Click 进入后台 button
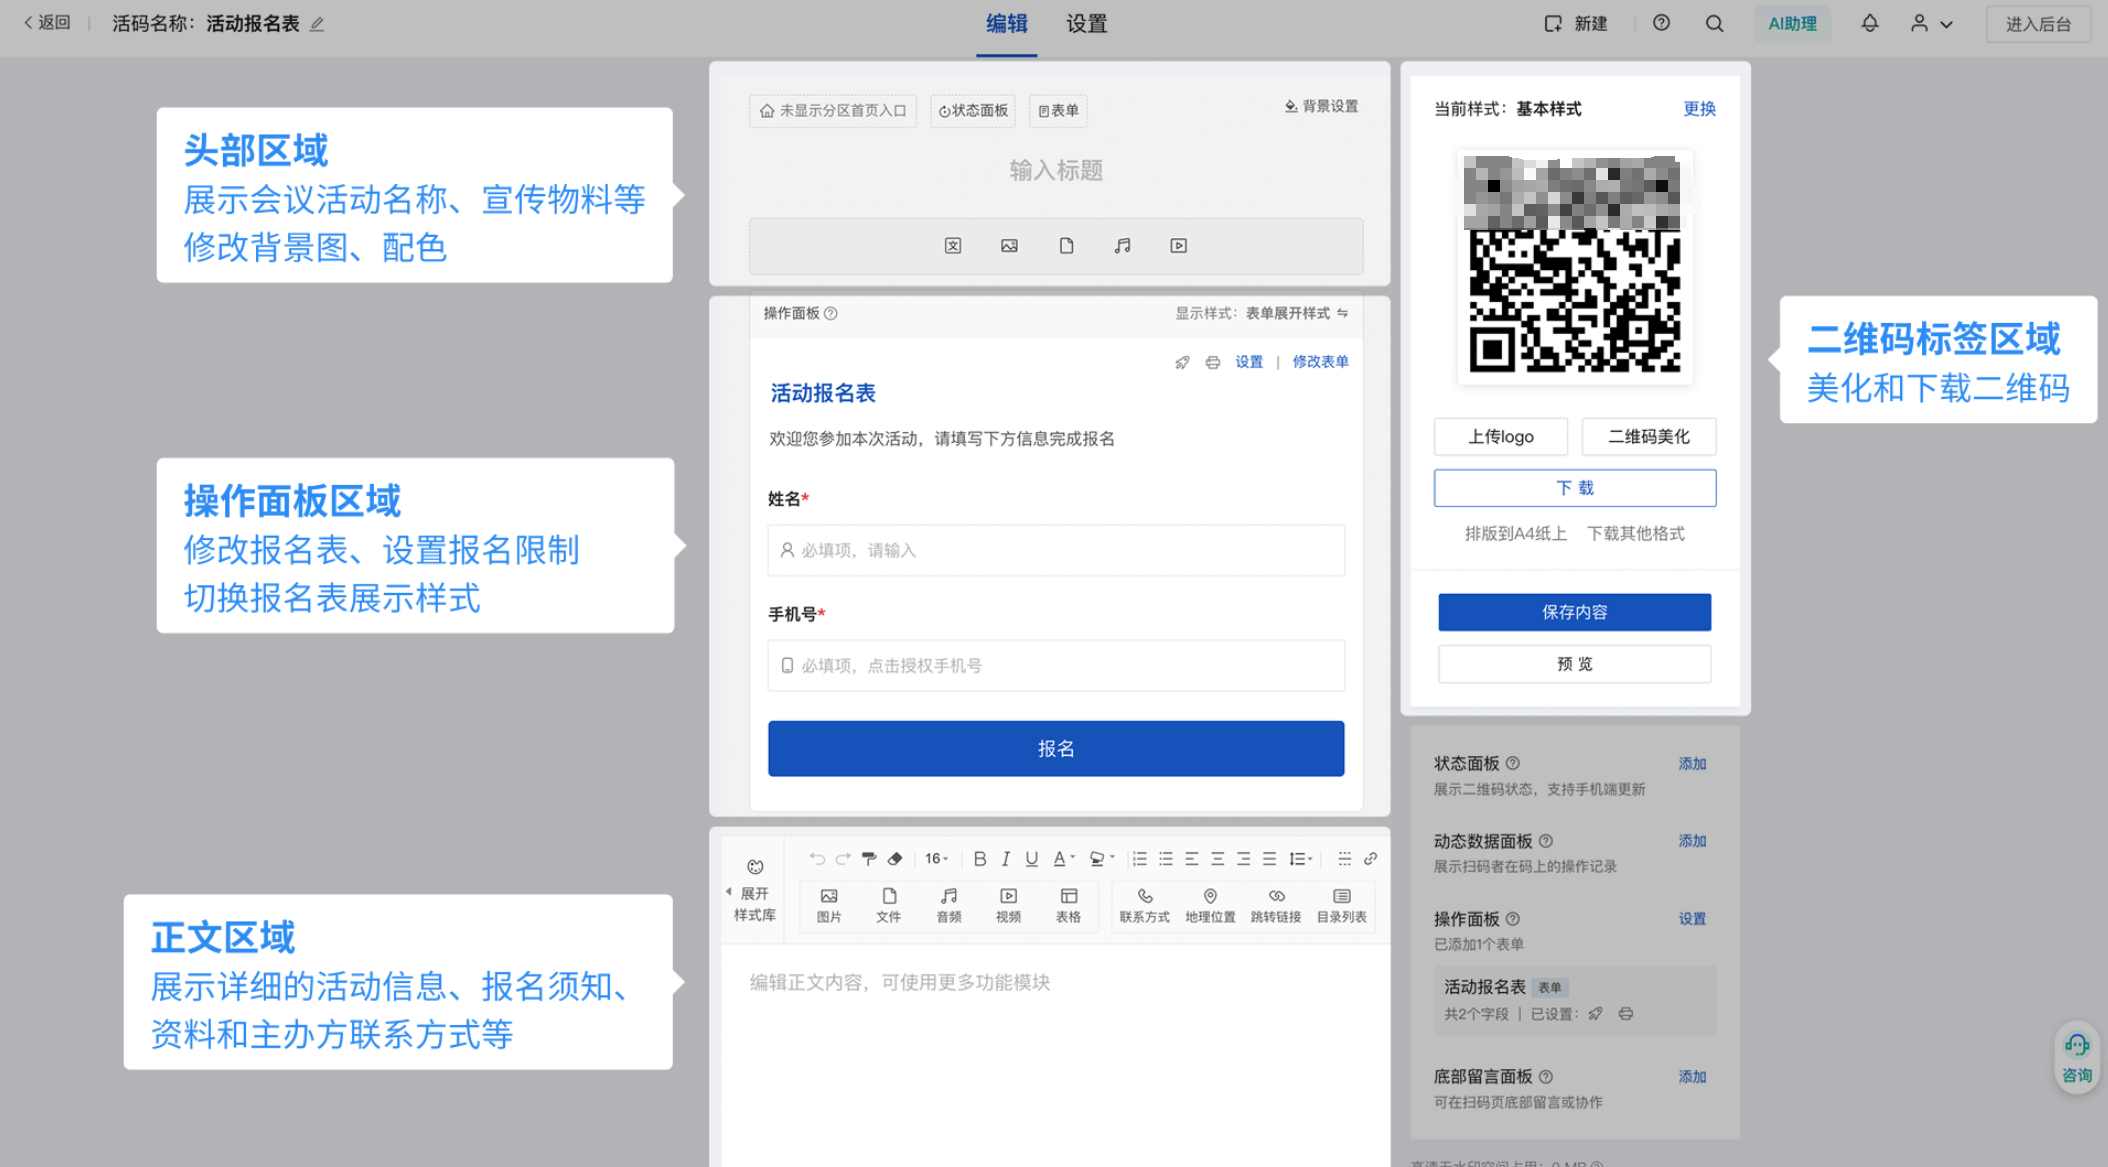This screenshot has width=2108, height=1167. [x=2038, y=24]
